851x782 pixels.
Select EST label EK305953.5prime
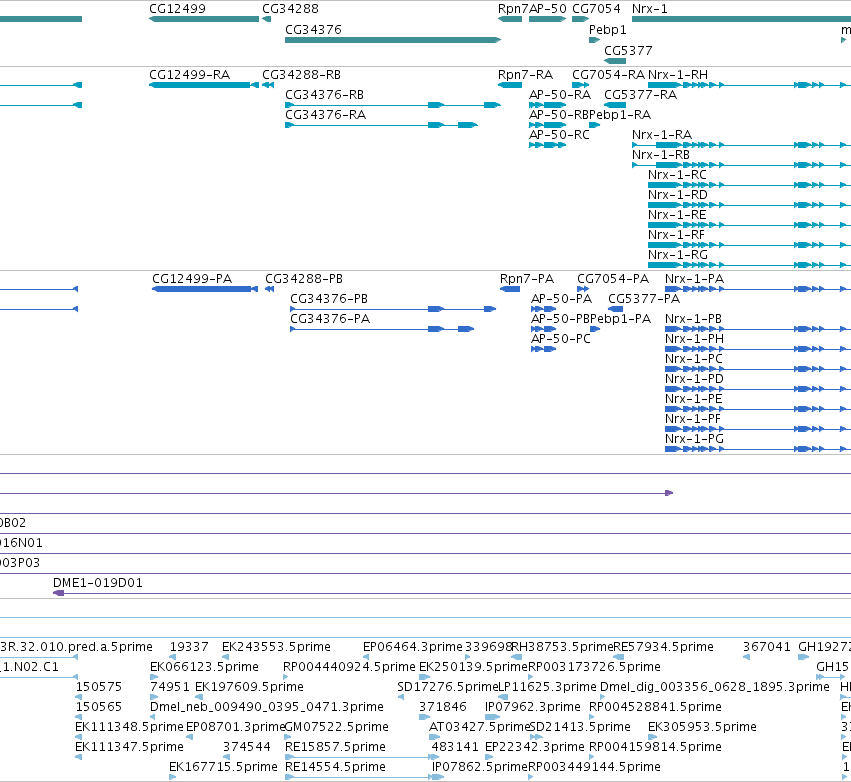click(x=702, y=727)
